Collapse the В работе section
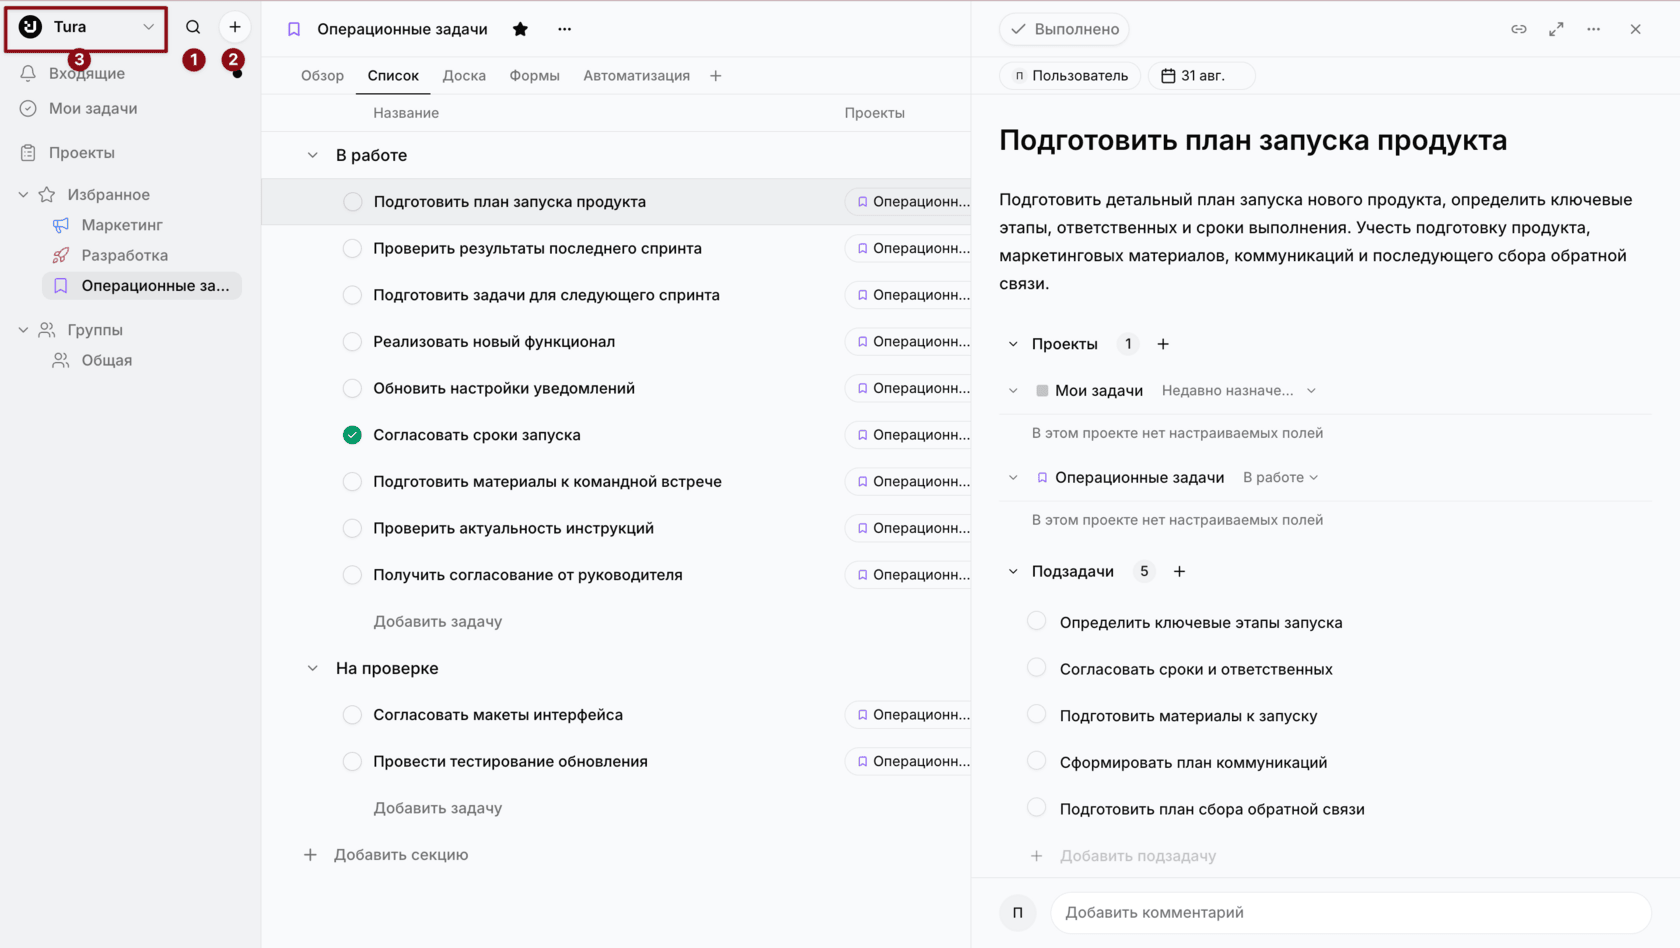The image size is (1680, 948). 312,155
